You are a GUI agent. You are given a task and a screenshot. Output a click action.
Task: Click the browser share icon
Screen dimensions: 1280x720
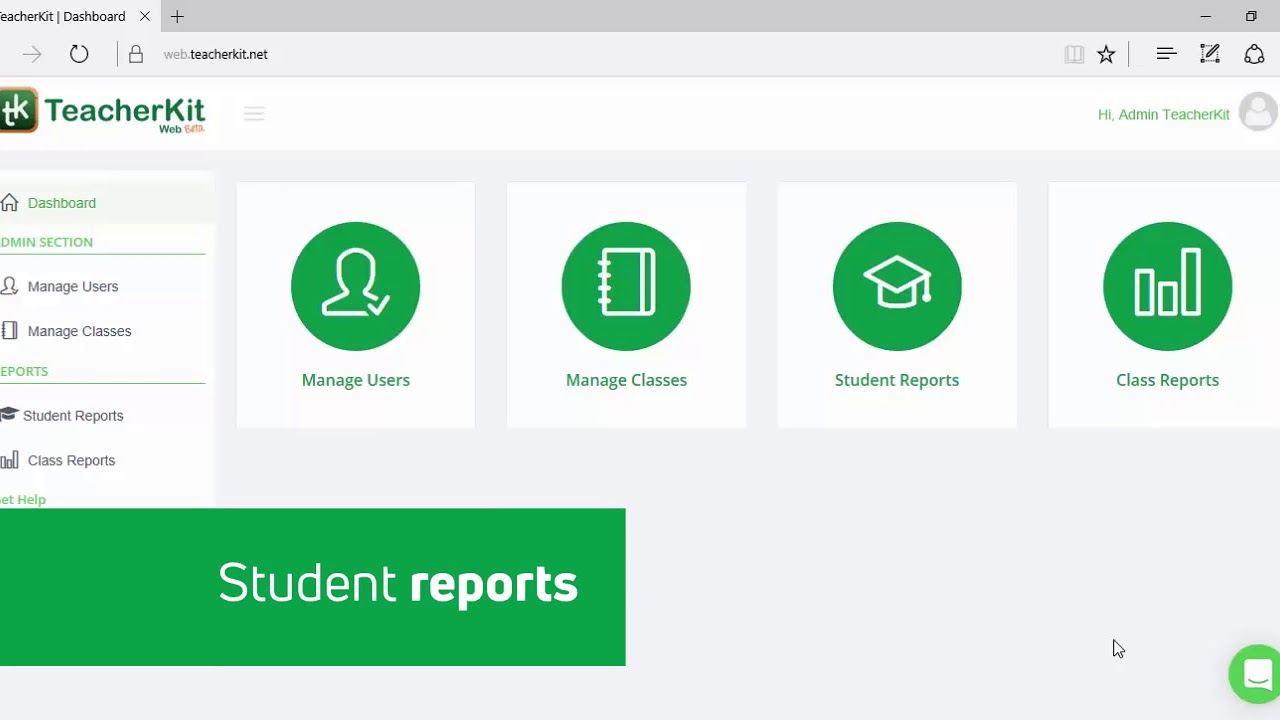pyautogui.click(x=1254, y=54)
